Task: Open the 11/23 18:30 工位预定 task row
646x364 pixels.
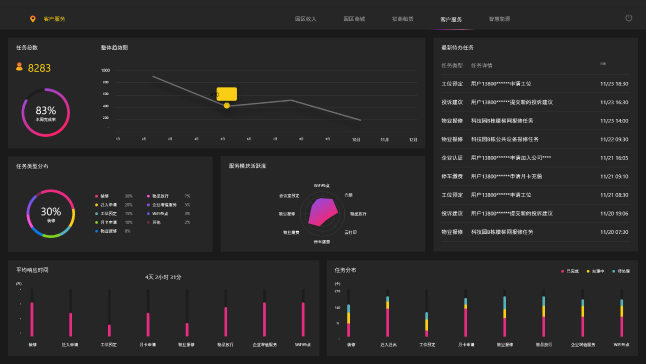Action: (x=535, y=84)
